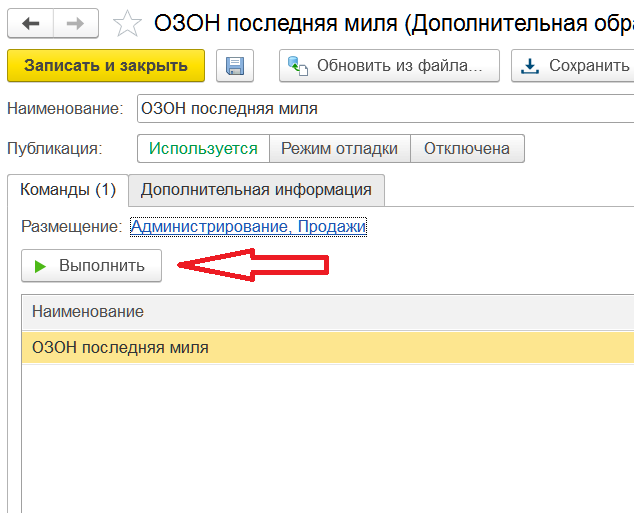This screenshot has height=513, width=634.
Task: Select 'Режим отладки' publication mode
Action: click(x=340, y=149)
